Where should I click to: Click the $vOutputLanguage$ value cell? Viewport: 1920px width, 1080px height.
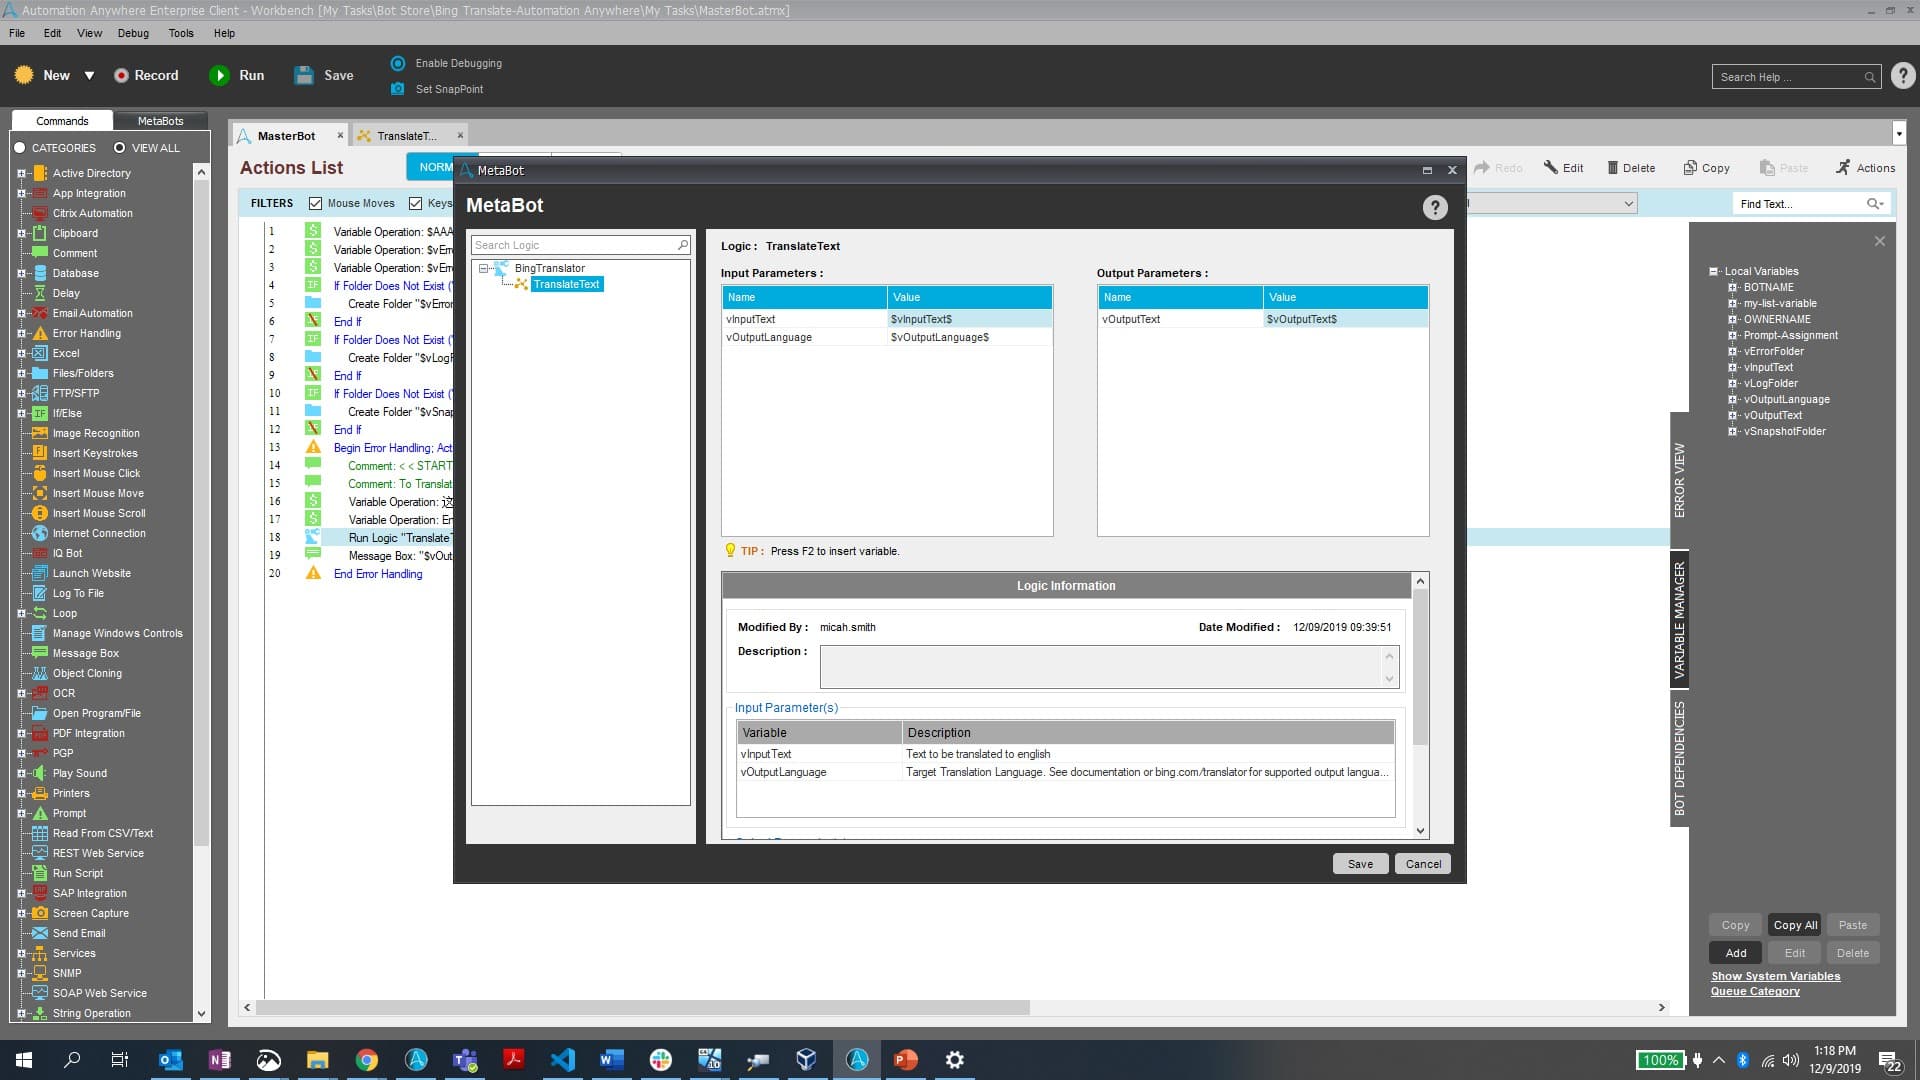(x=969, y=337)
